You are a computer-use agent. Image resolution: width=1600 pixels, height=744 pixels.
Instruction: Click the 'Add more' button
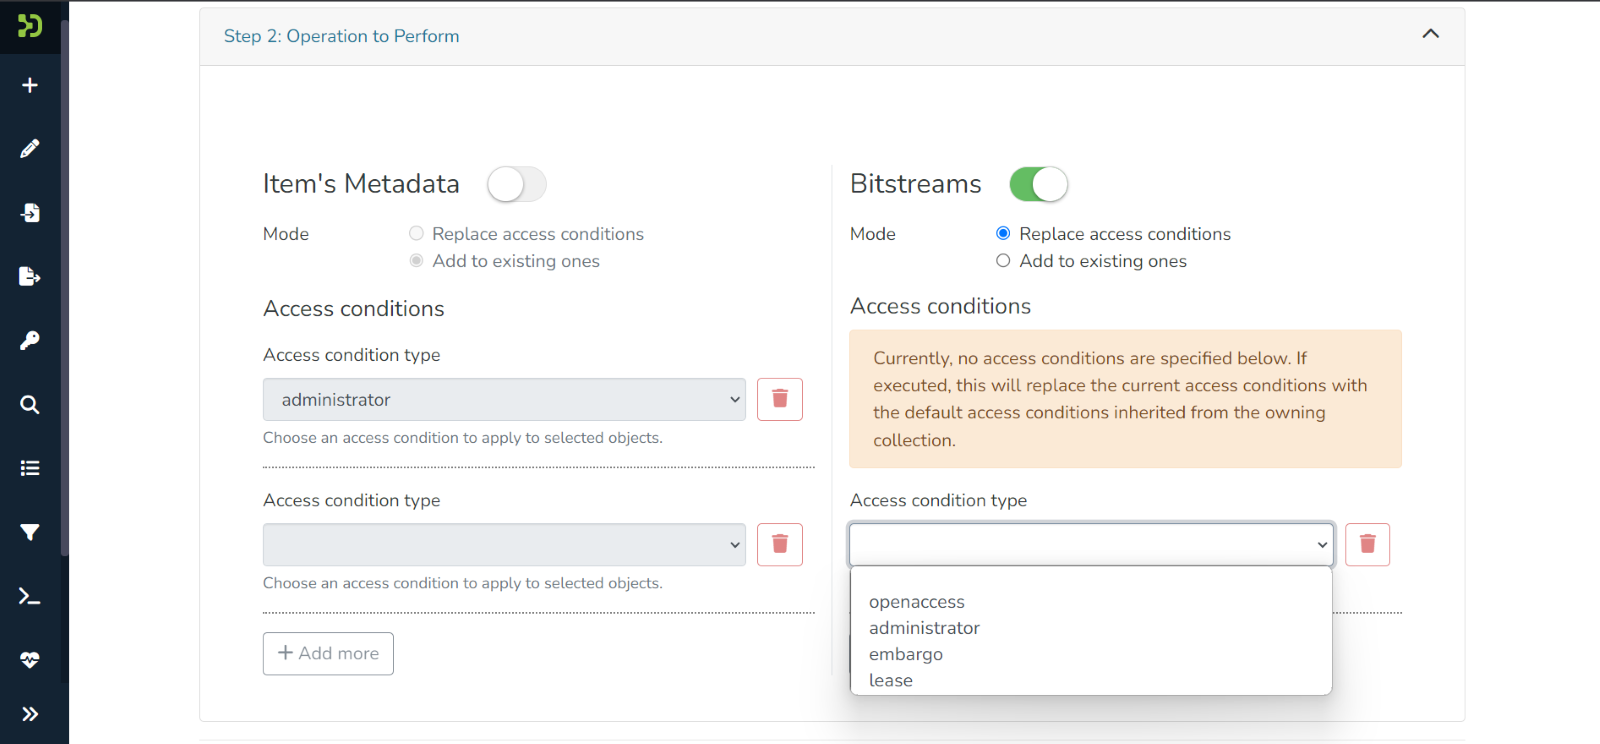pyautogui.click(x=328, y=653)
